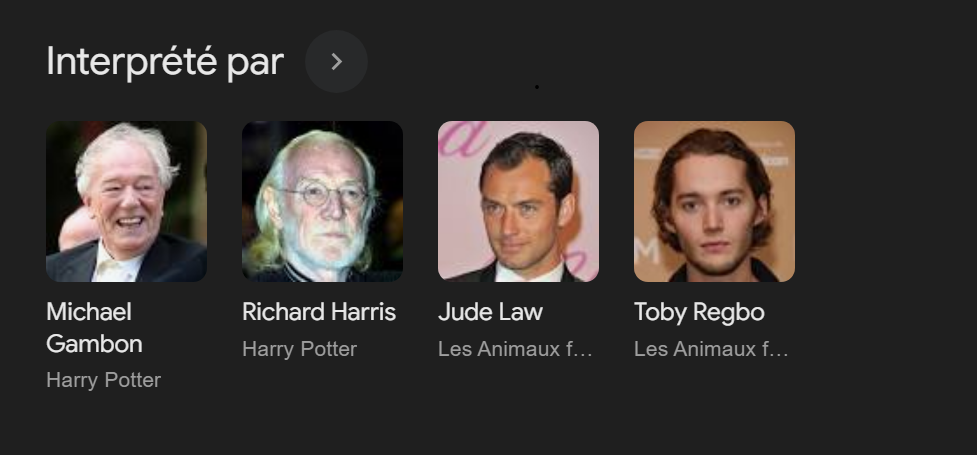Image resolution: width=977 pixels, height=455 pixels.
Task: Click the first name Michael
Action: 89,312
